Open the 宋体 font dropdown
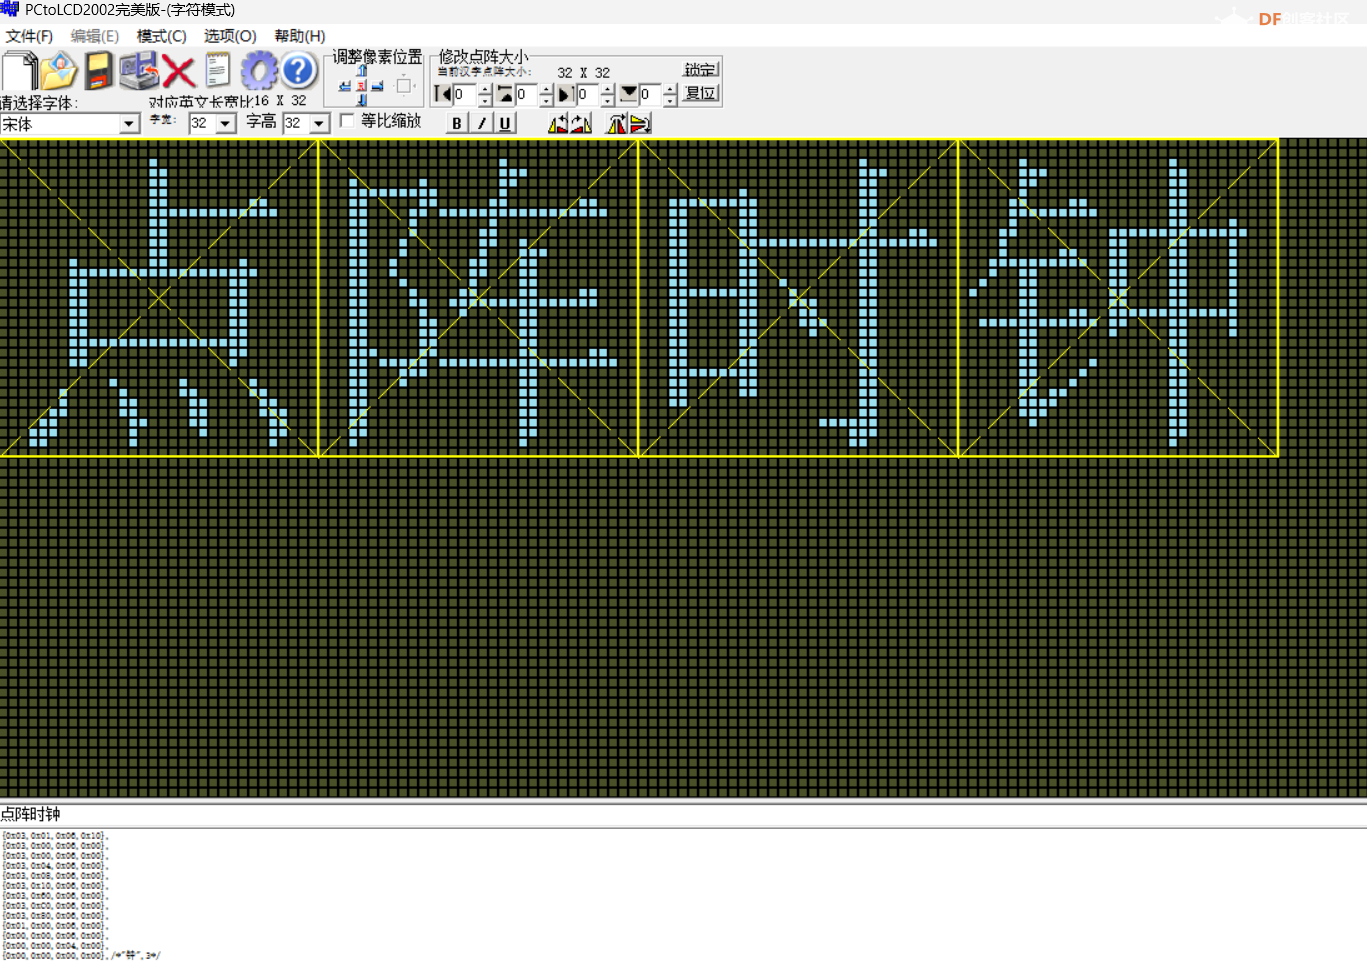This screenshot has height=971, width=1367. click(x=129, y=124)
